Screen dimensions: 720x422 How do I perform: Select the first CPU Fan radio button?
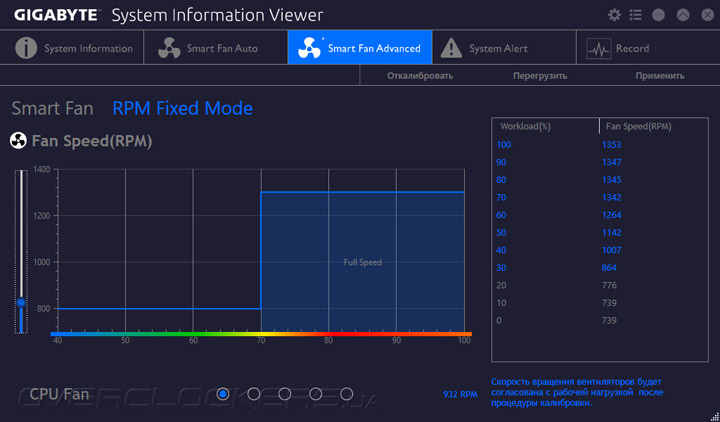tap(223, 394)
